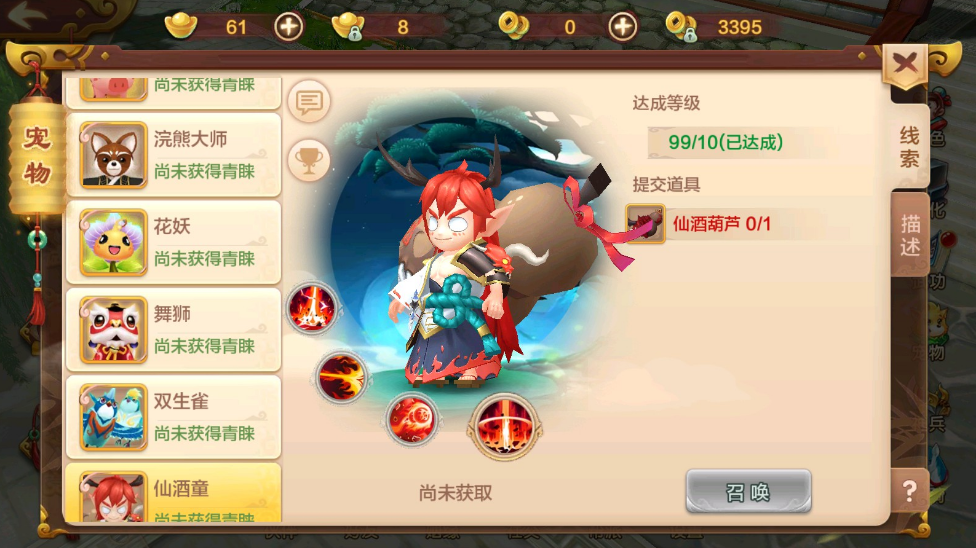Switch to the 描述 tab
Image resolution: width=976 pixels, height=548 pixels.
(909, 234)
